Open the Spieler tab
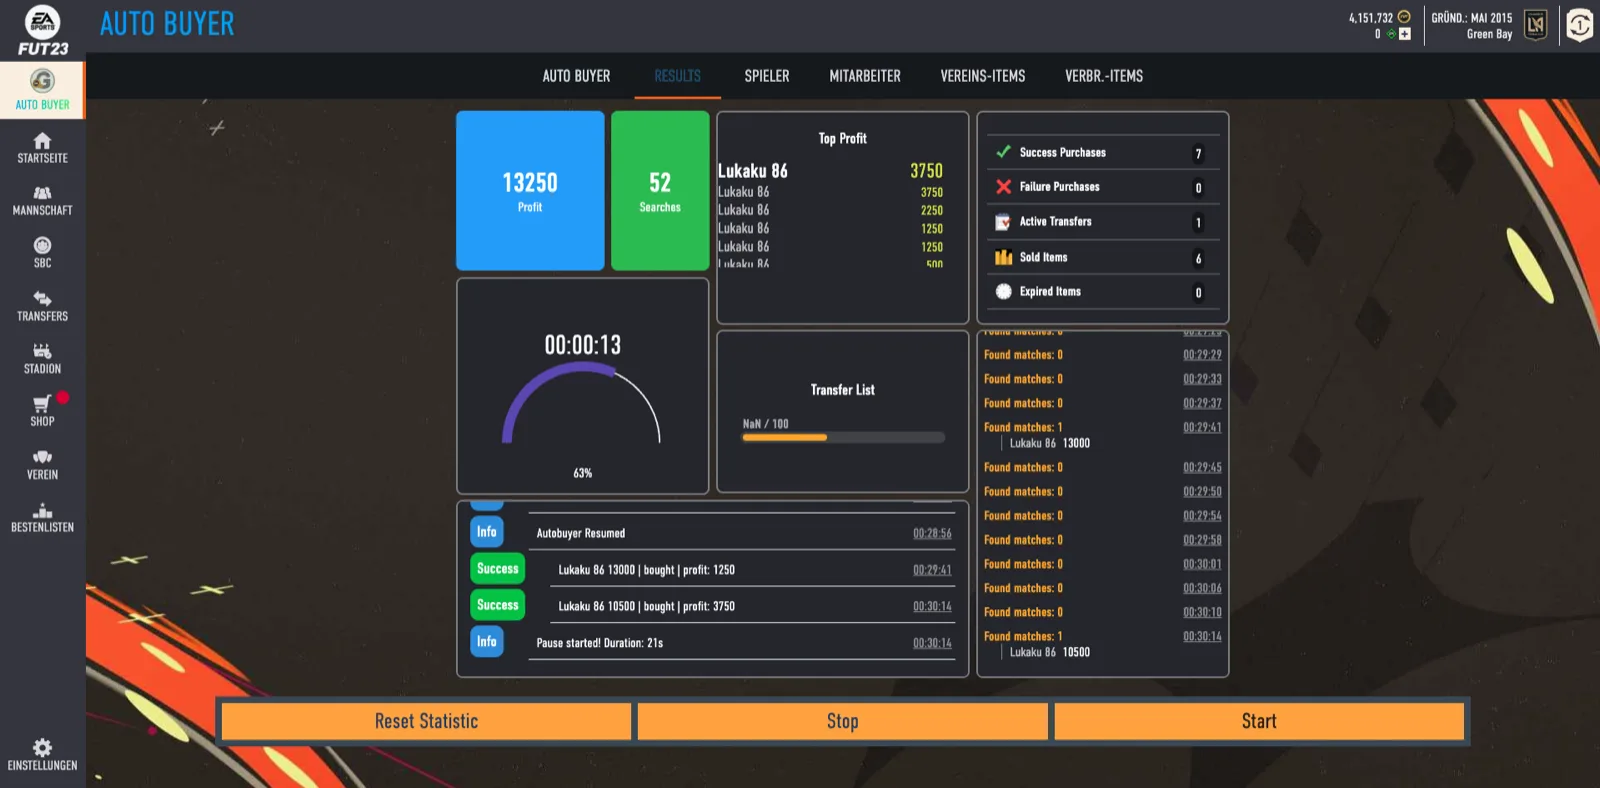Screen dimensions: 1600x788 click(767, 76)
